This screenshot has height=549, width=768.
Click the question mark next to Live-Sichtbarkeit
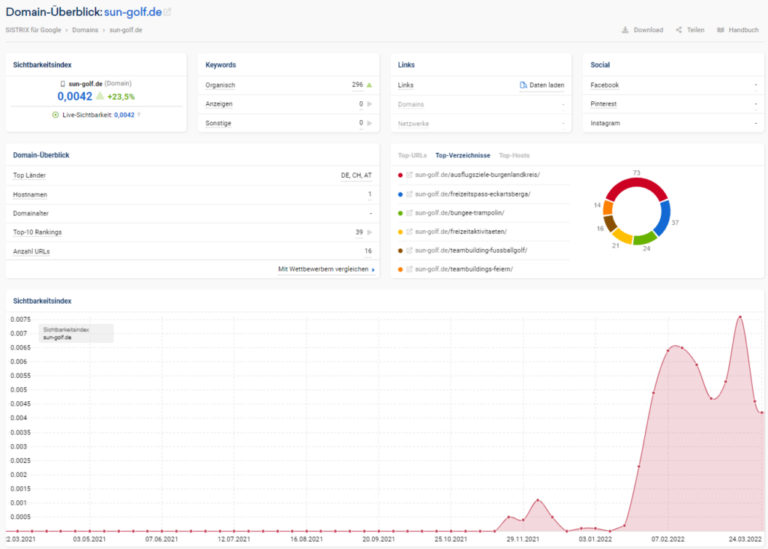coord(139,115)
